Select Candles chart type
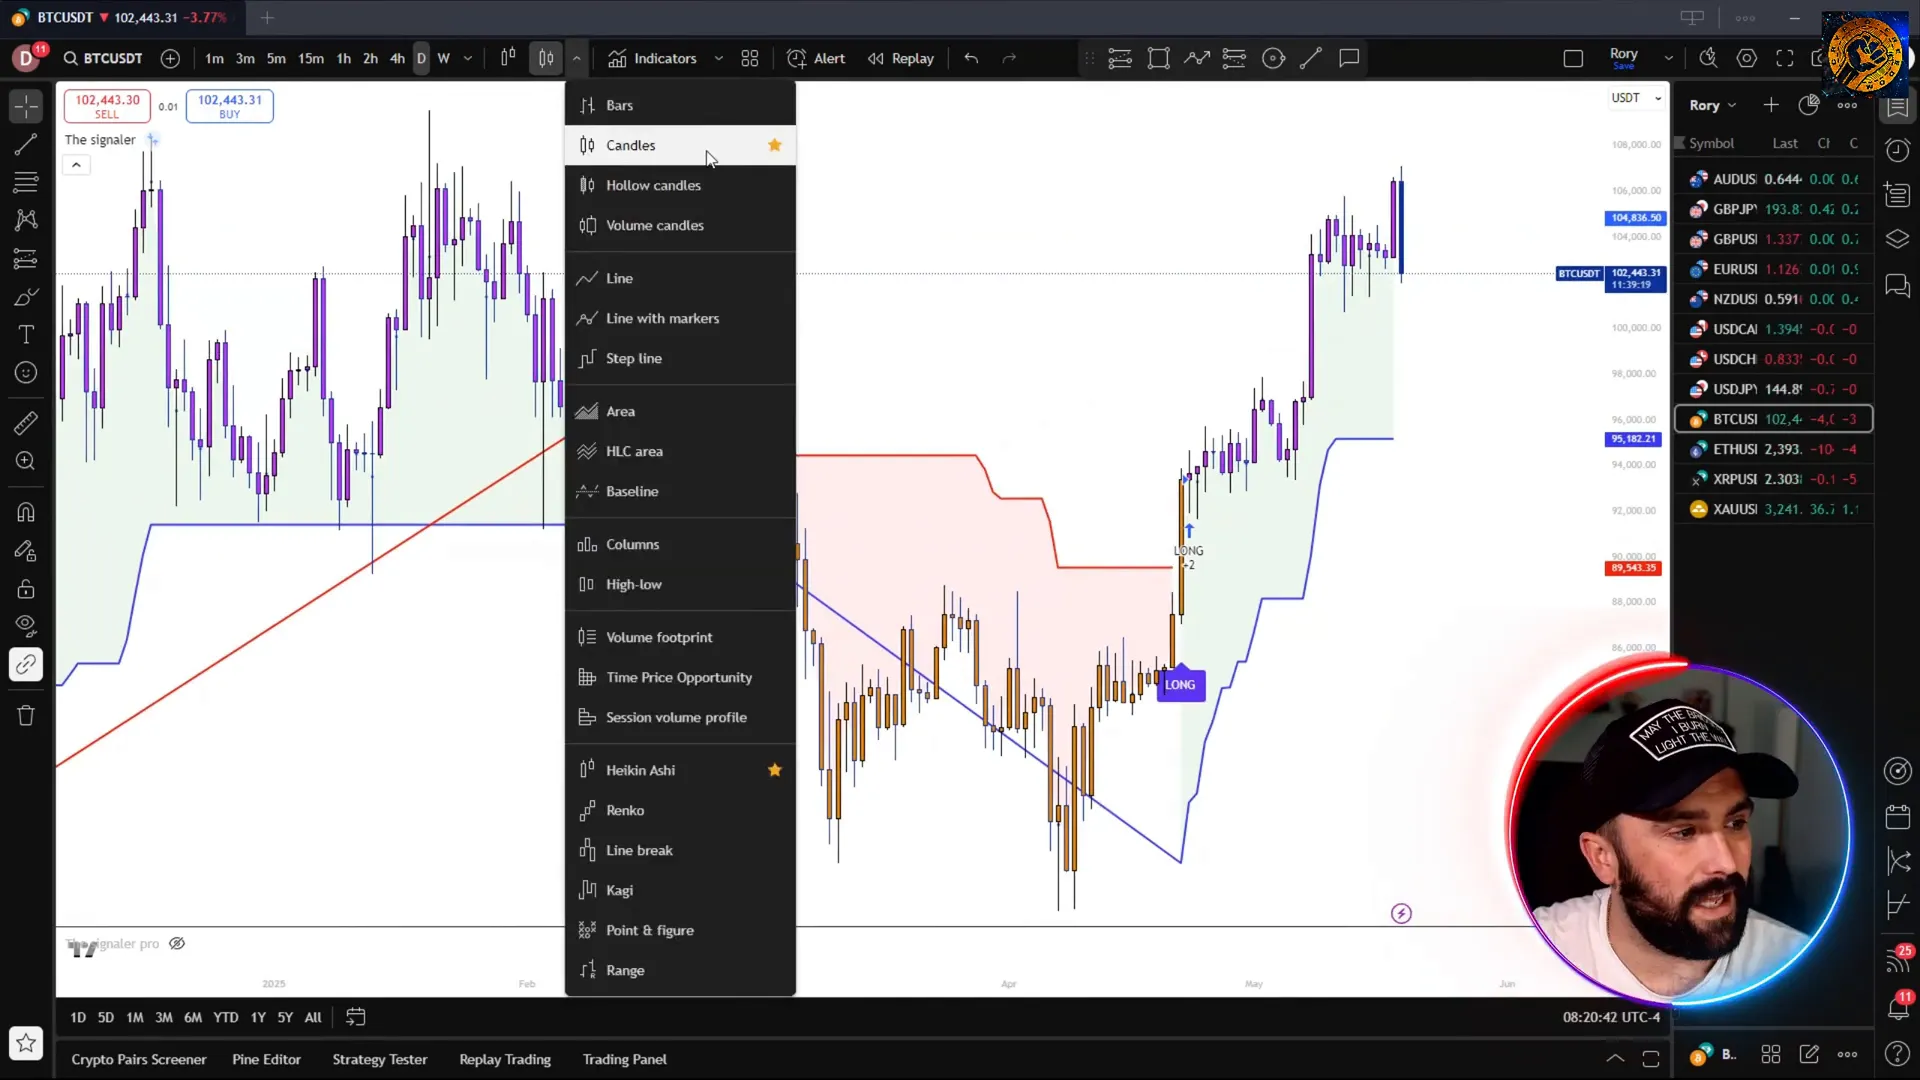 point(680,145)
